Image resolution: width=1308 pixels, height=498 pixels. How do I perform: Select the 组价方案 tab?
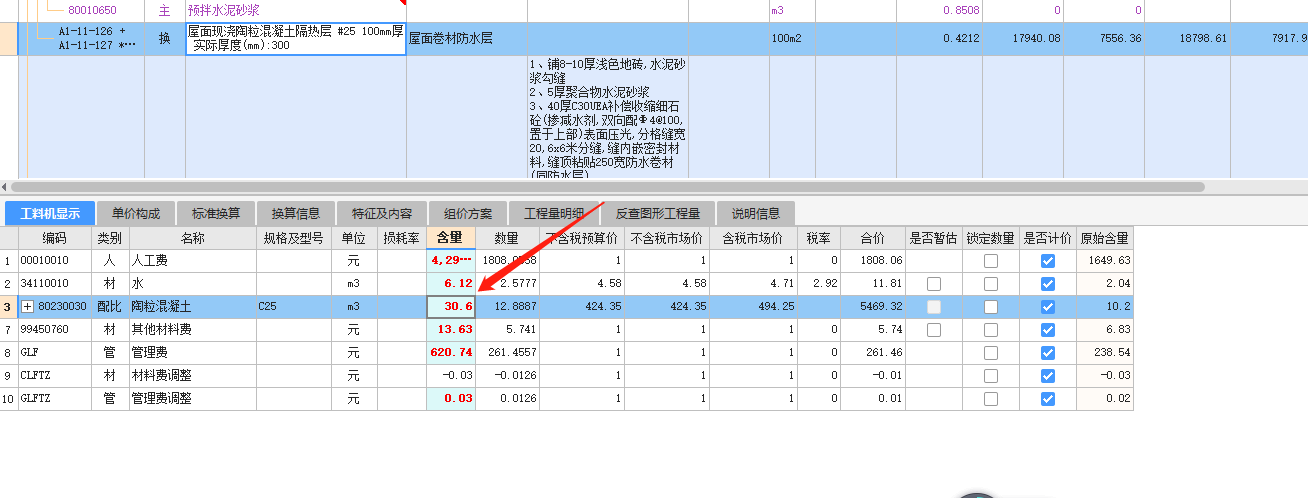click(468, 213)
